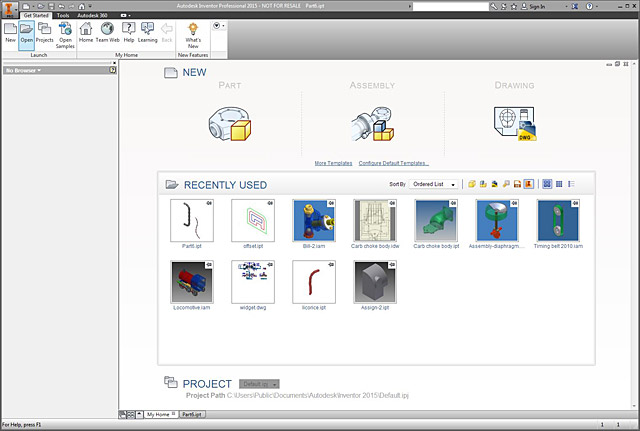
Task: Switch to large thumbnails view
Action: pyautogui.click(x=547, y=184)
